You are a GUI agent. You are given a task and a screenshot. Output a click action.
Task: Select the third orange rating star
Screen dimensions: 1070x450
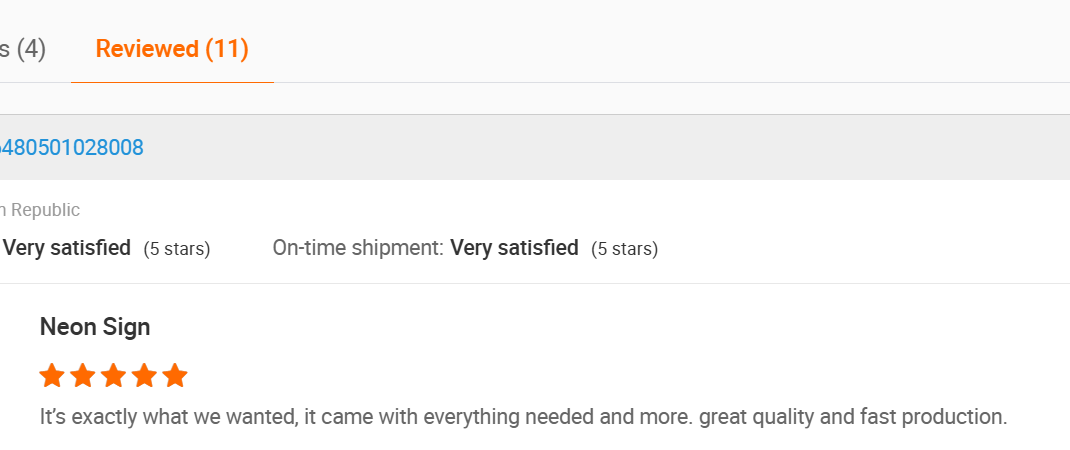pos(114,376)
